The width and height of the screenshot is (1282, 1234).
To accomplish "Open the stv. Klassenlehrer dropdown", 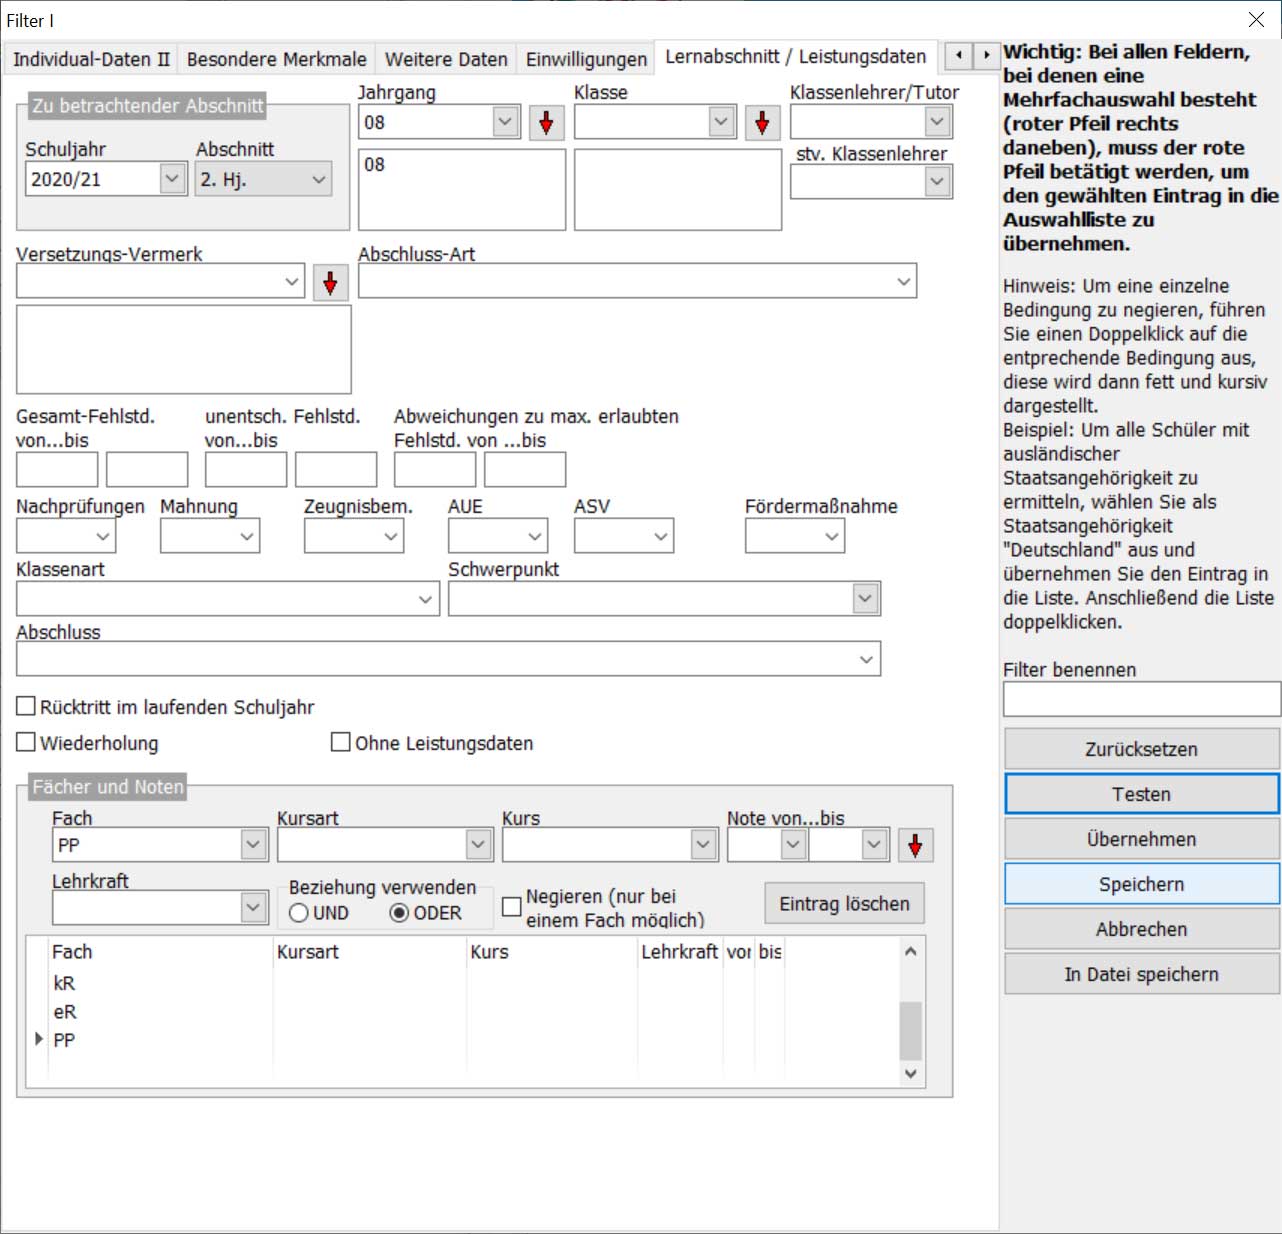I will (x=937, y=181).
